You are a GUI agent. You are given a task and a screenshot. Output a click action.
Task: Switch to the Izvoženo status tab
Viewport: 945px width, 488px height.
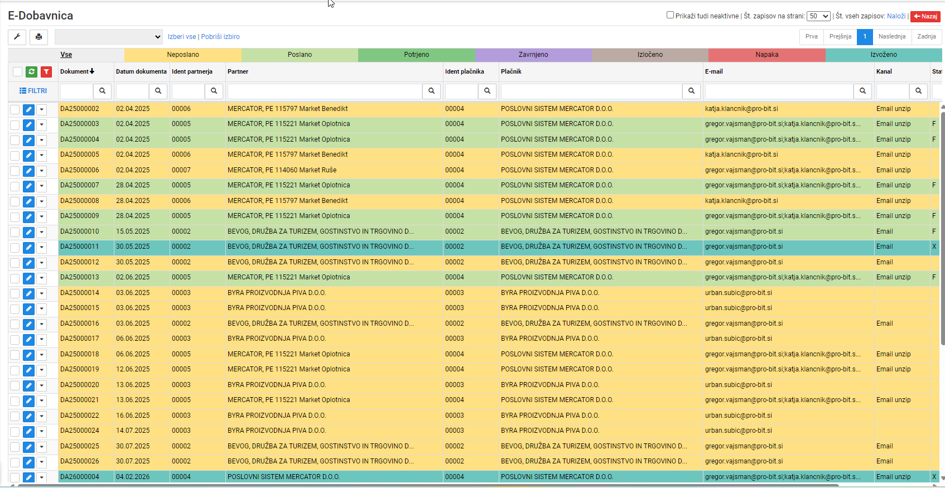point(884,55)
